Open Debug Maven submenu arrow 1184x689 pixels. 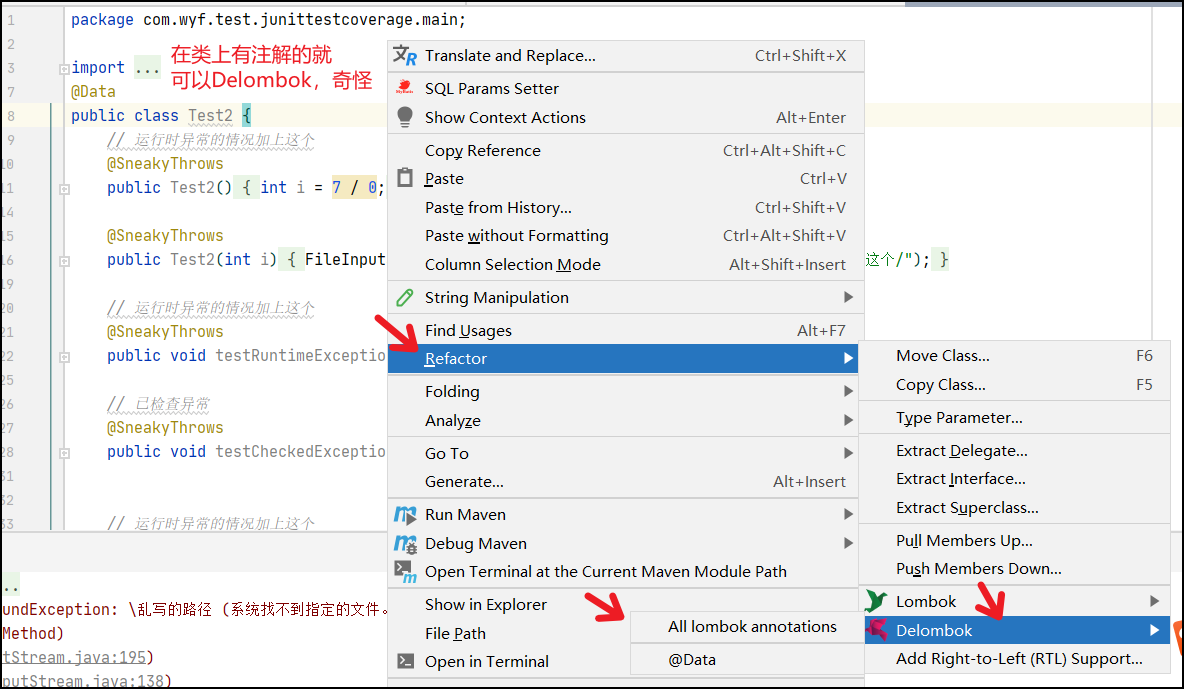coord(848,543)
